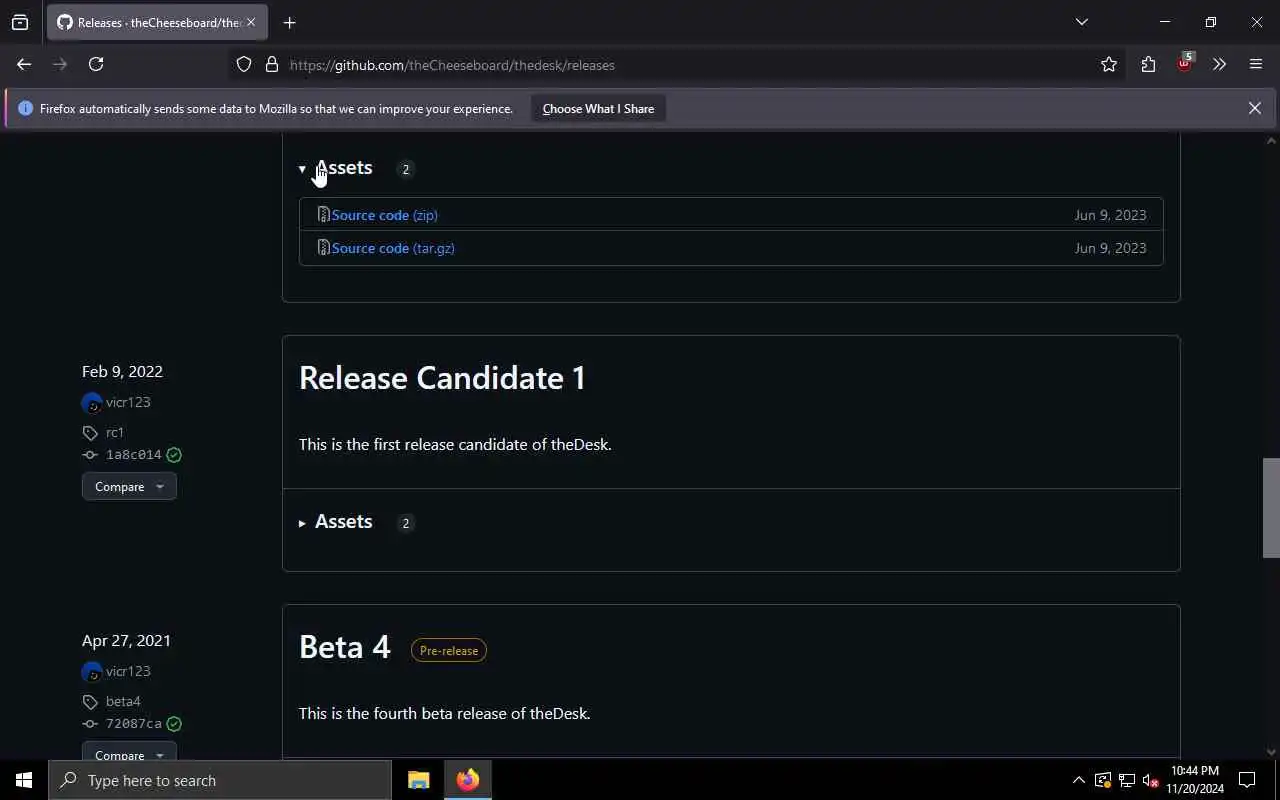Click the Feb 9, 2022 release date

coord(122,371)
